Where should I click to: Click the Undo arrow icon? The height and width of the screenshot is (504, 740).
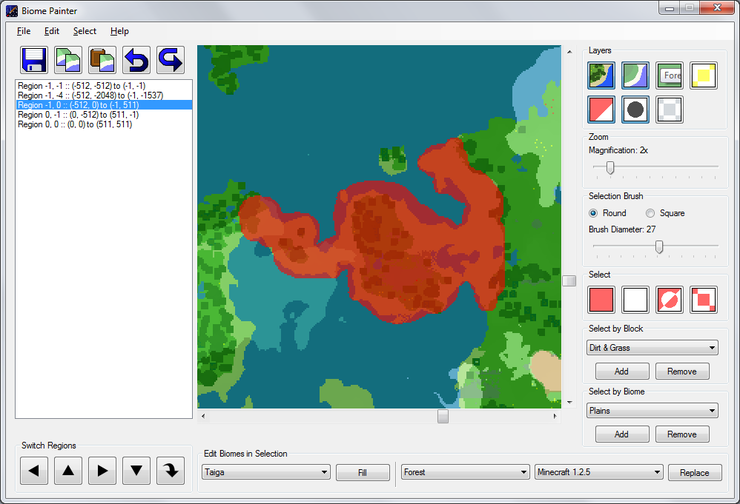click(x=136, y=60)
